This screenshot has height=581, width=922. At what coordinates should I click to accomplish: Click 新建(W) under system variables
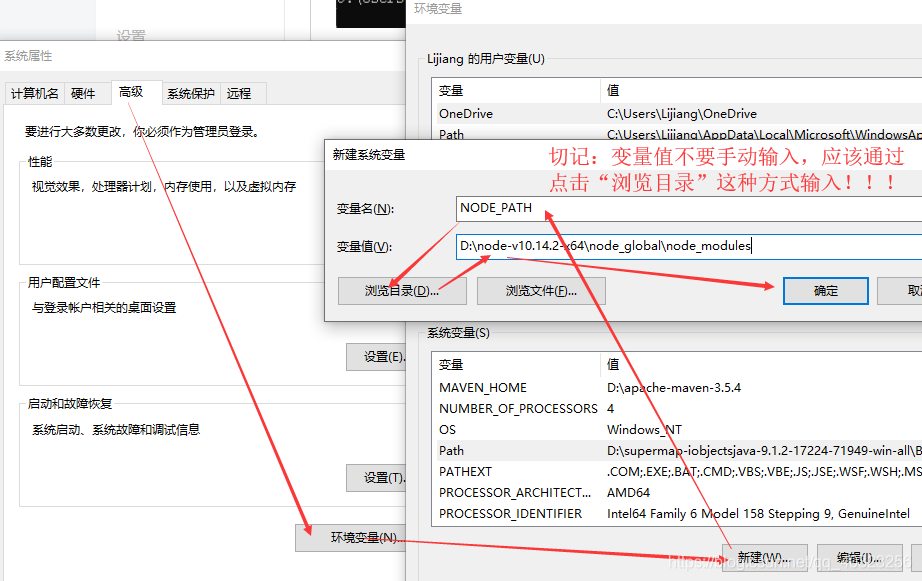tap(764, 557)
